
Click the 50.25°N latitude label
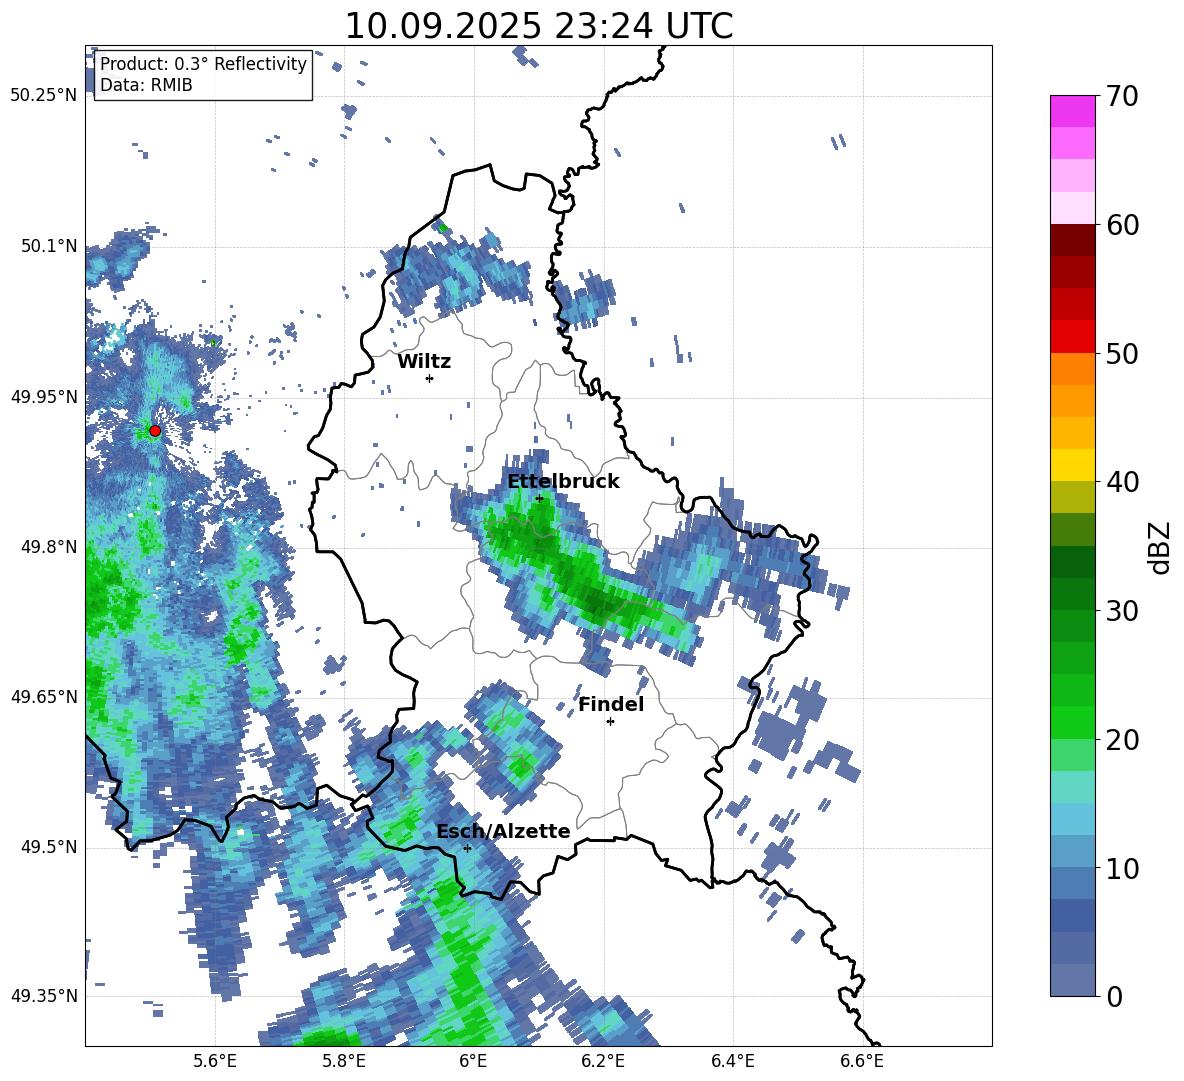tap(44, 96)
